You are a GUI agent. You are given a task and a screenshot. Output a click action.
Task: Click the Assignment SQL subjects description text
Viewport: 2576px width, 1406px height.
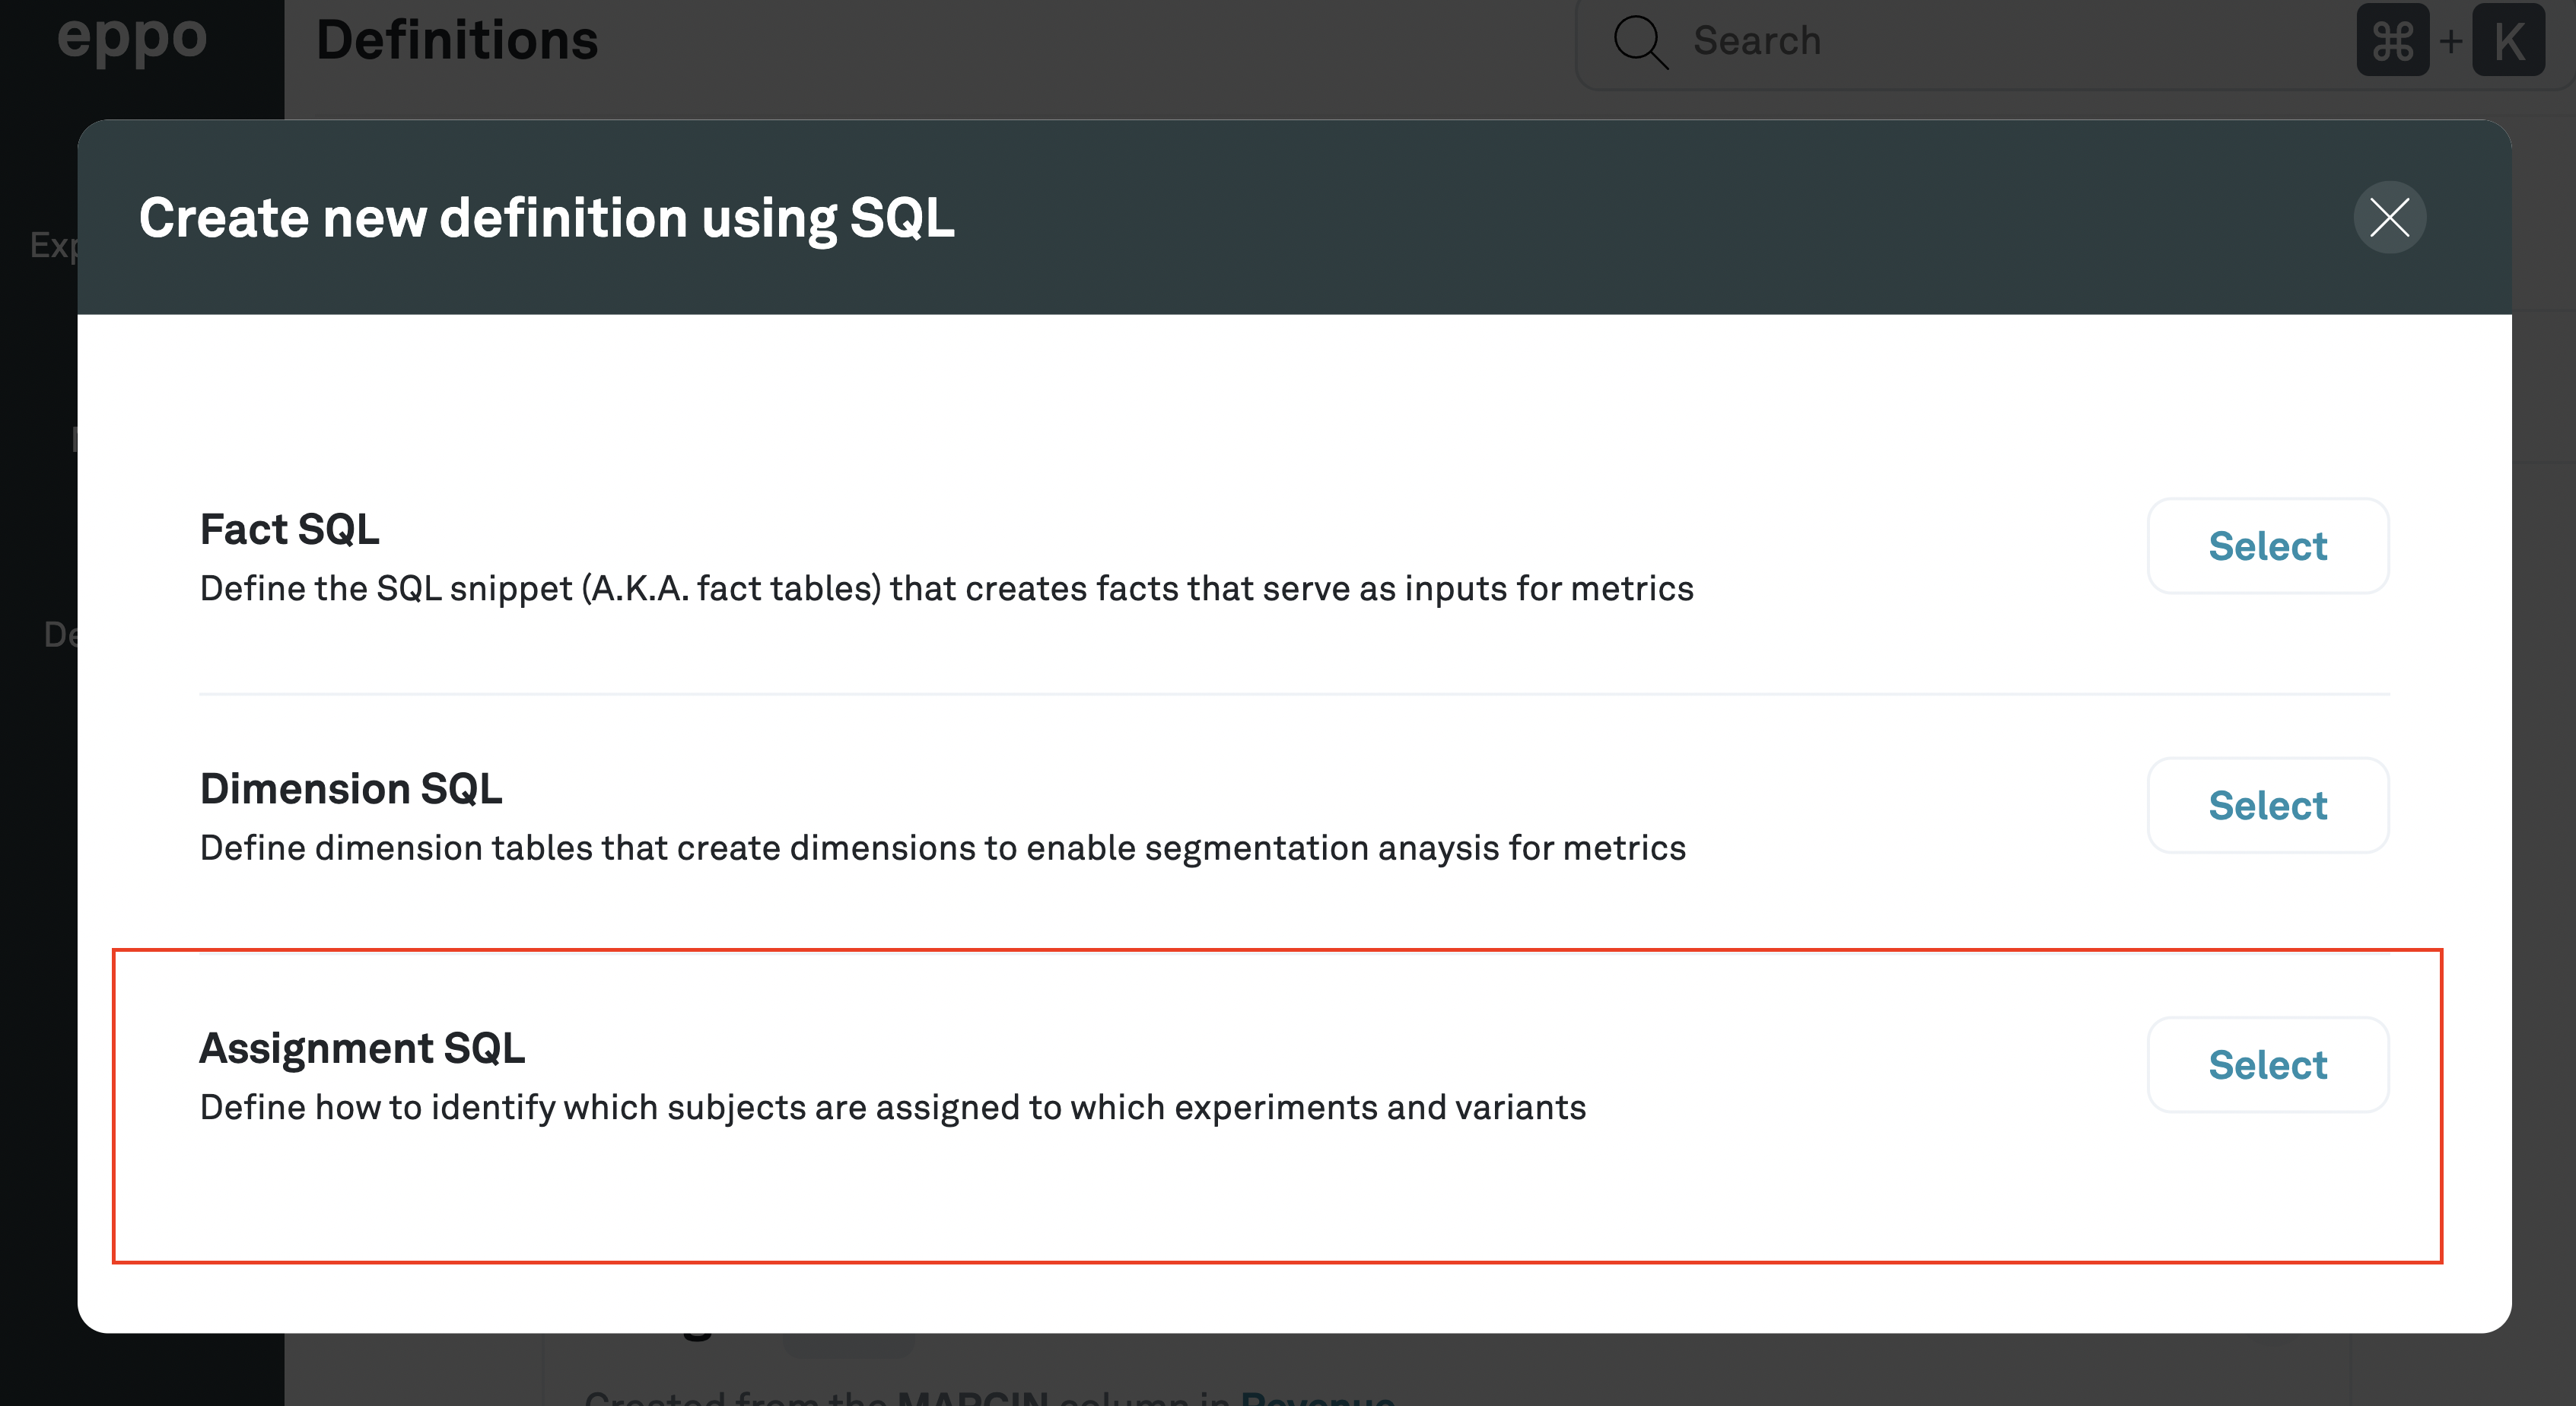coord(893,1107)
